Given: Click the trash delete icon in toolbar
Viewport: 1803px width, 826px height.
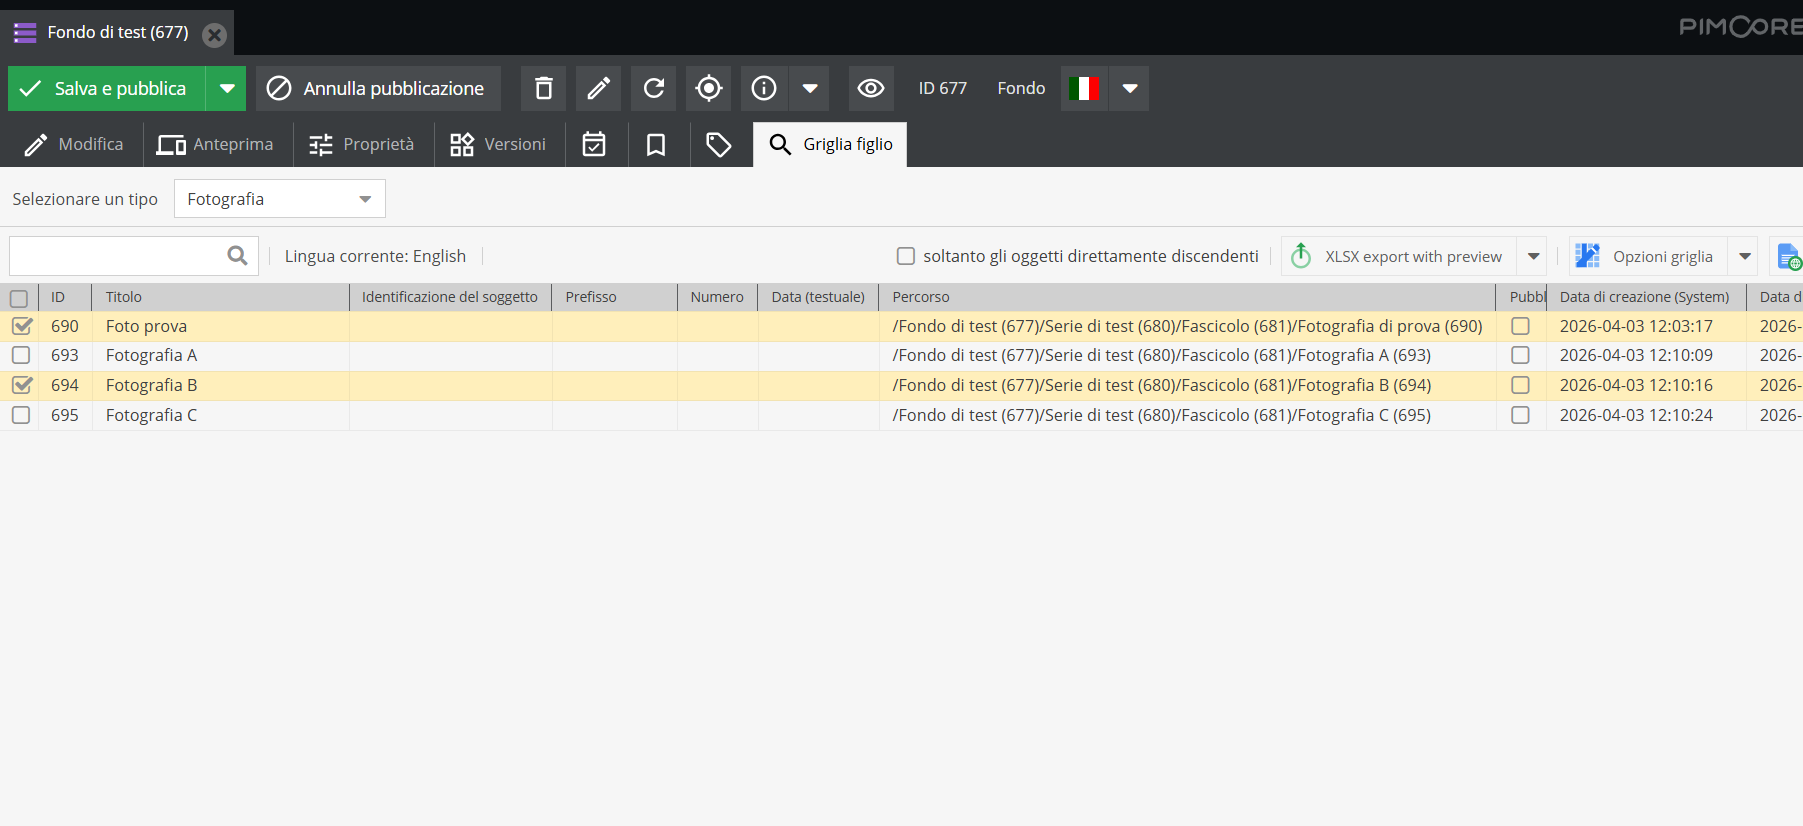Looking at the screenshot, I should coord(543,89).
